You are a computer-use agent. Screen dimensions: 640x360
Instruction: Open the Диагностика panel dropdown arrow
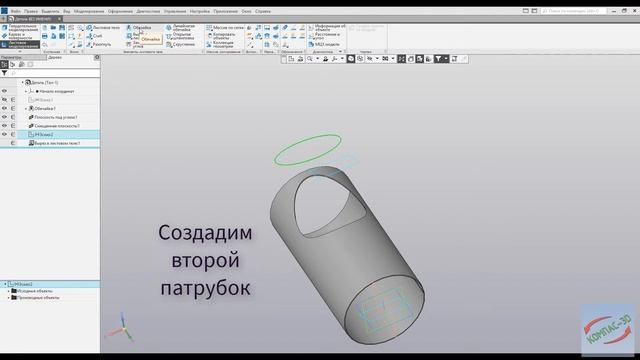(x=340, y=52)
